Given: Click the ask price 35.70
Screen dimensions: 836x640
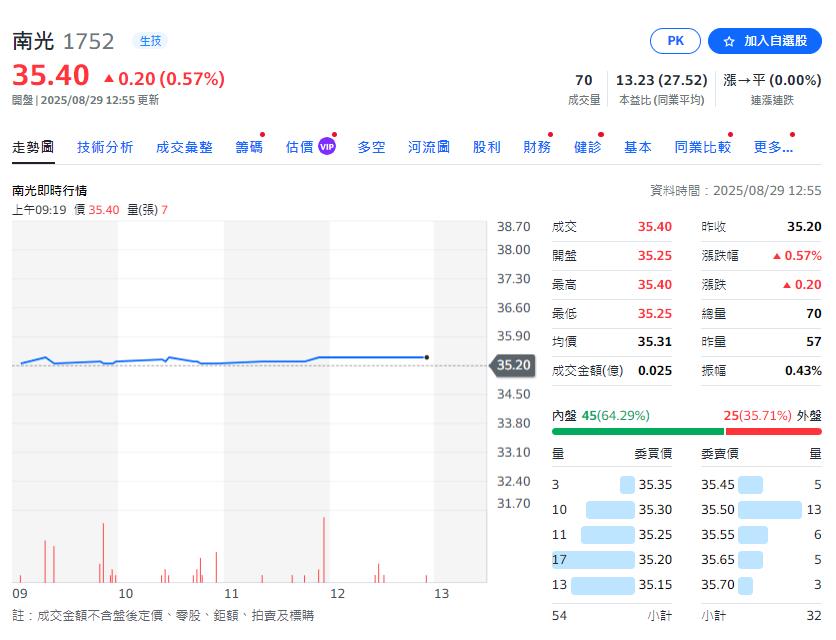Looking at the screenshot, I should tap(718, 585).
